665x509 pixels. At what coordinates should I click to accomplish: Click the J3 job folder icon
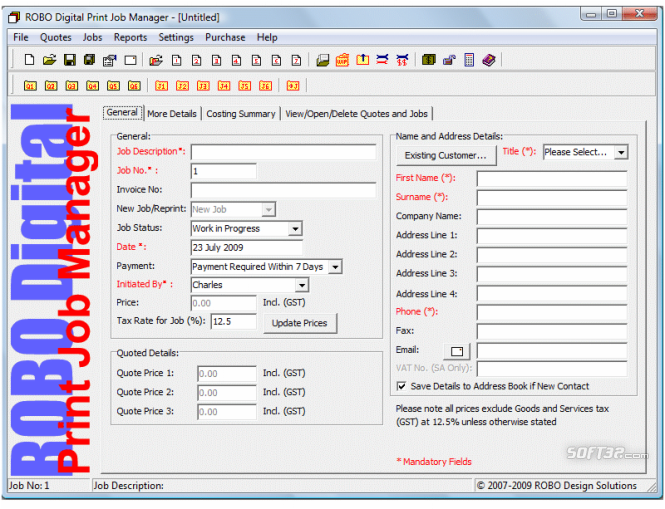click(203, 86)
